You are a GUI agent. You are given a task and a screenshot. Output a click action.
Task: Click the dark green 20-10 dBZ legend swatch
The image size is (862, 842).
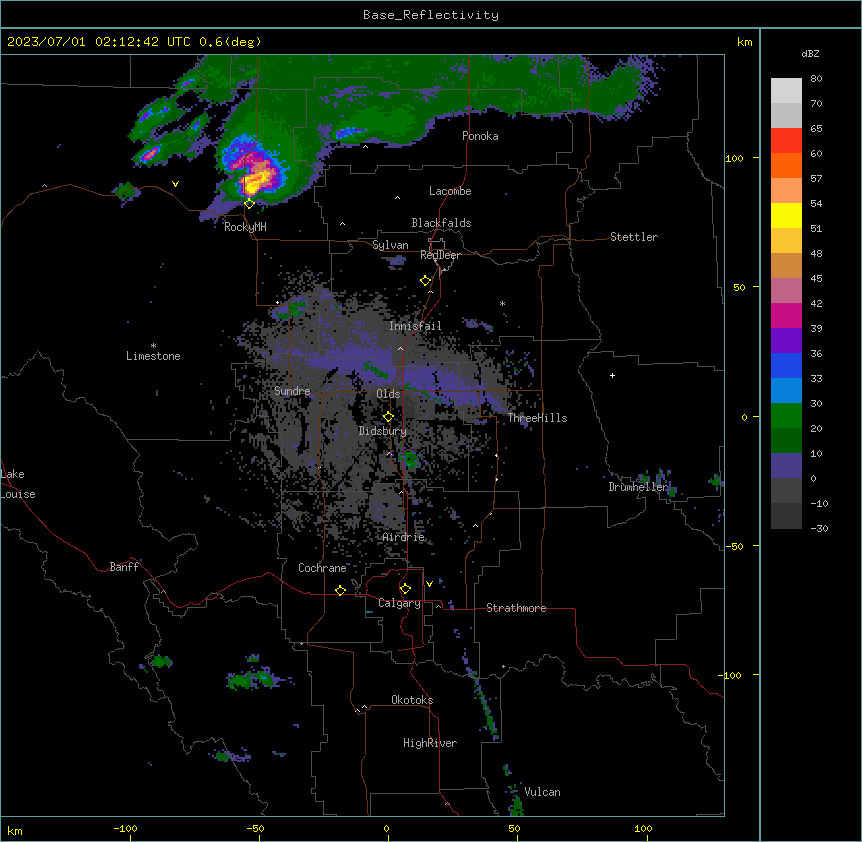pos(786,441)
